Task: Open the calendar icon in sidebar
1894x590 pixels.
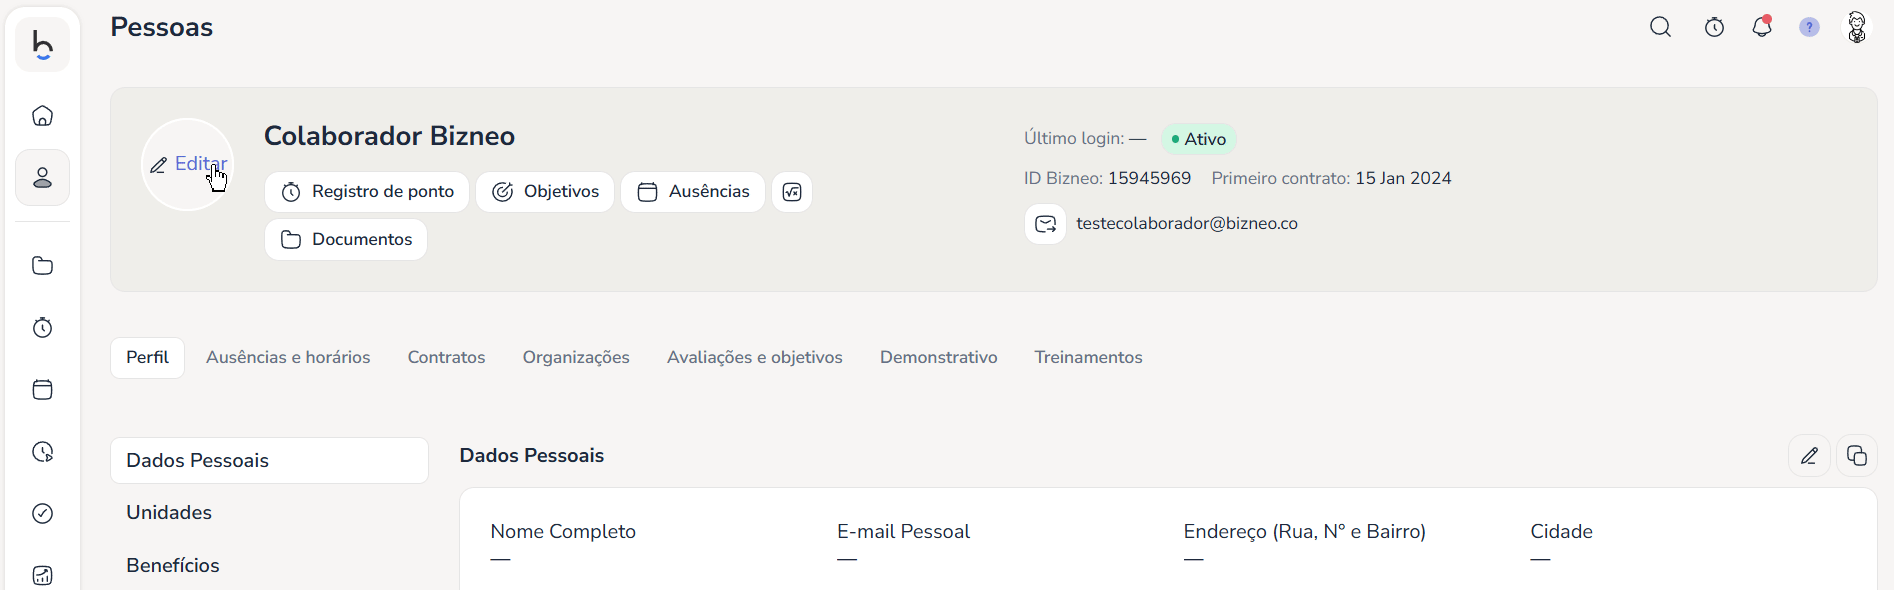Action: tap(43, 390)
